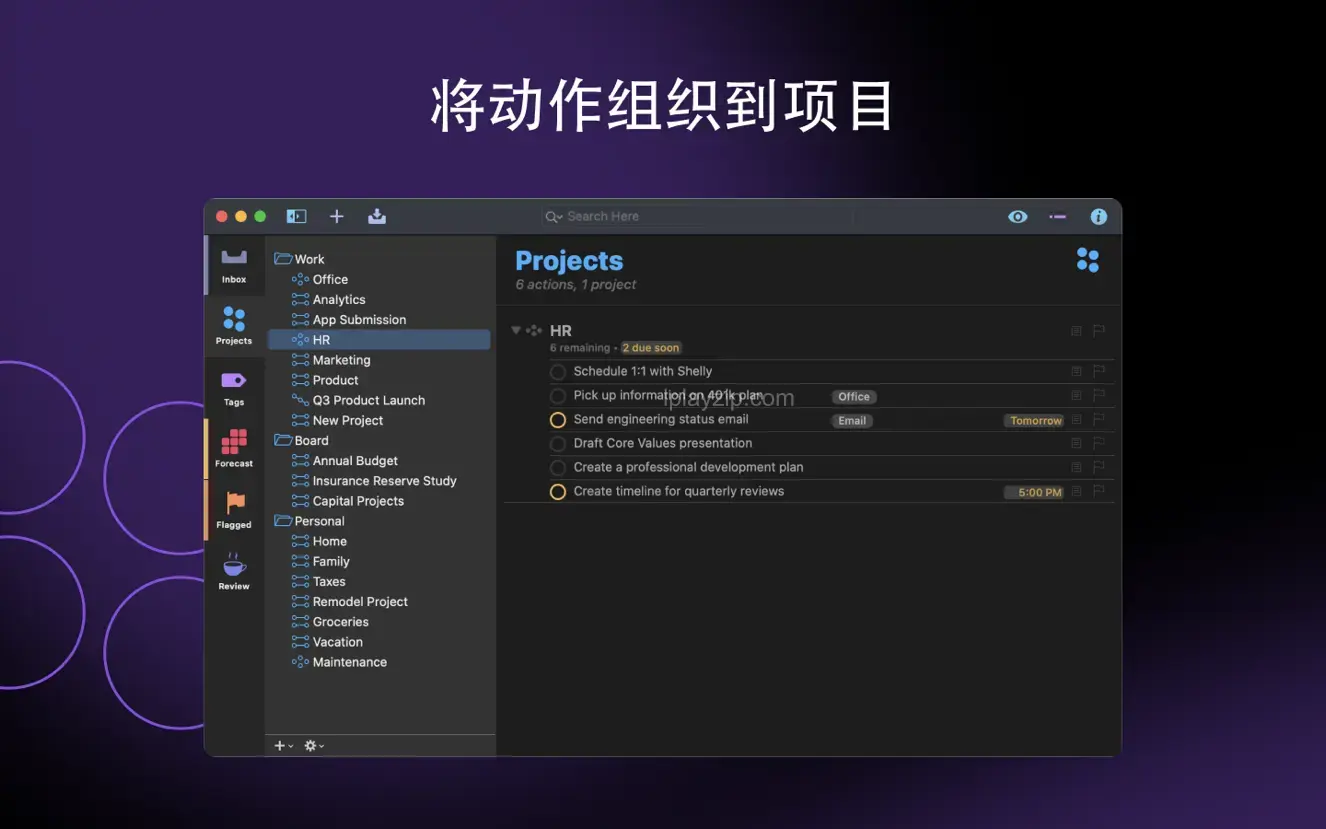
Task: Complete Schedule 1:1 with Shelly
Action: click(558, 372)
